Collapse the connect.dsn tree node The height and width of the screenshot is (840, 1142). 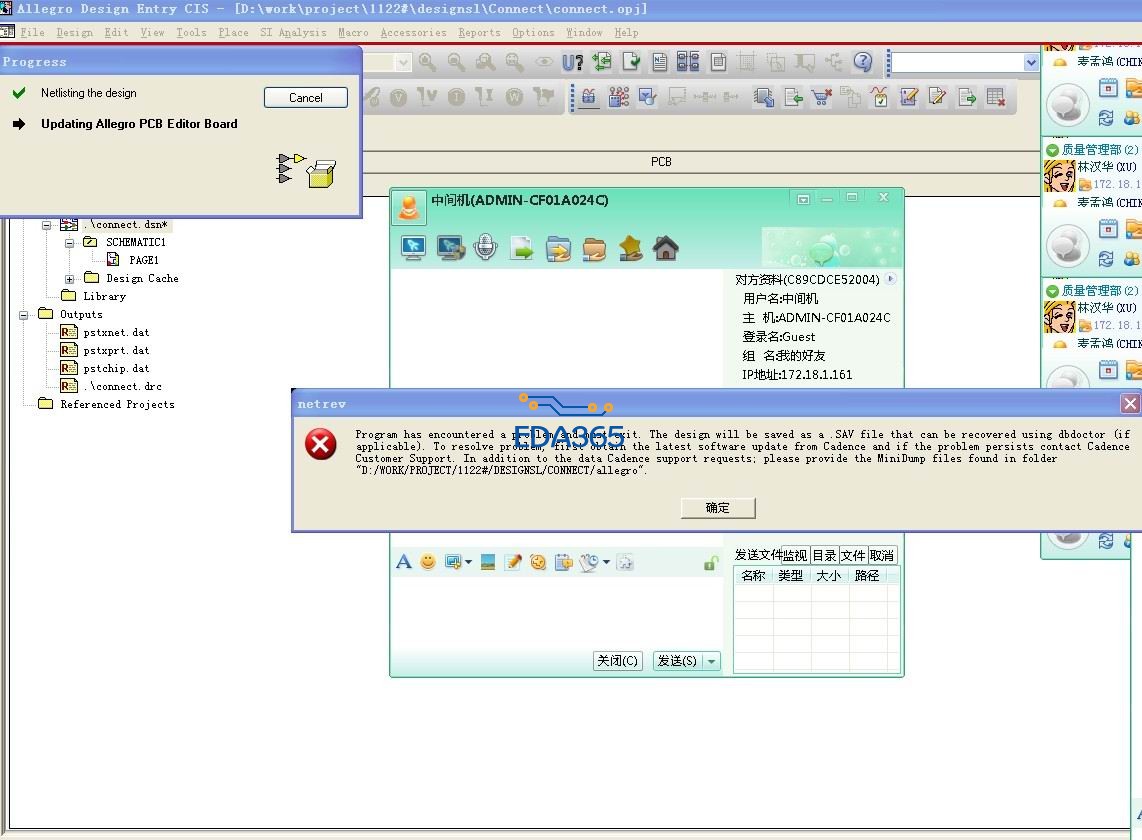(x=47, y=225)
